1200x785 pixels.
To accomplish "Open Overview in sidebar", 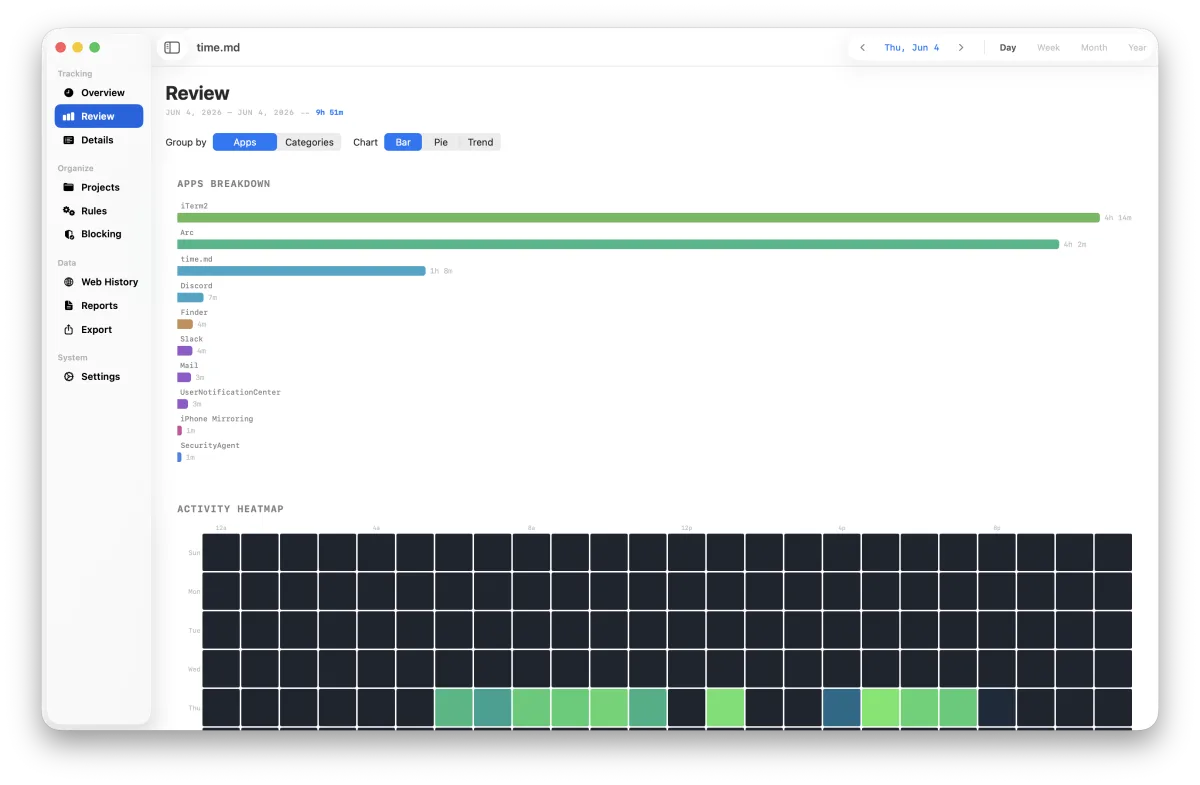I will pyautogui.click(x=99, y=93).
